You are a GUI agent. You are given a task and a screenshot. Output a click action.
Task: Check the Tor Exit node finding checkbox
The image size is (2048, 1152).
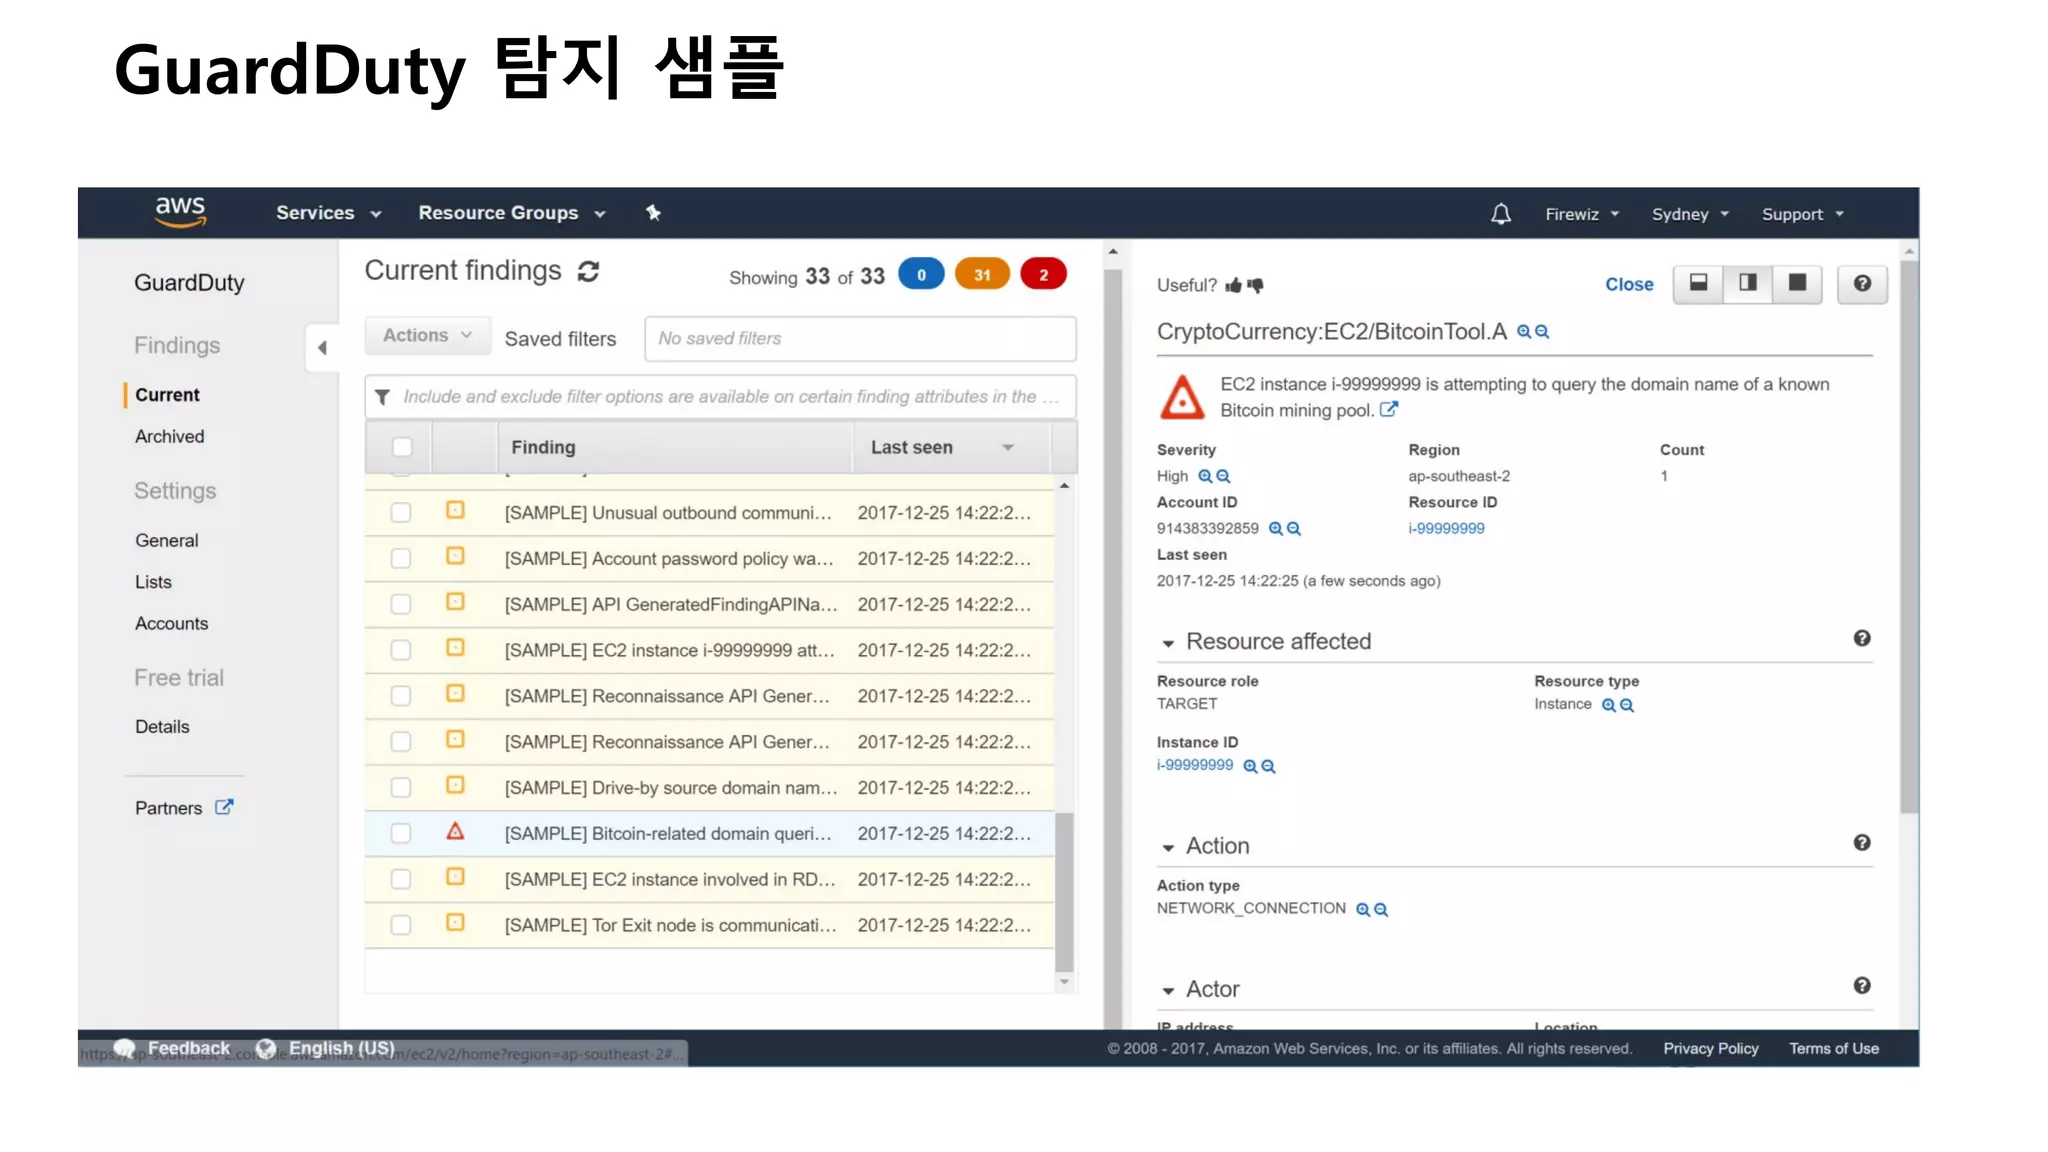(x=401, y=925)
